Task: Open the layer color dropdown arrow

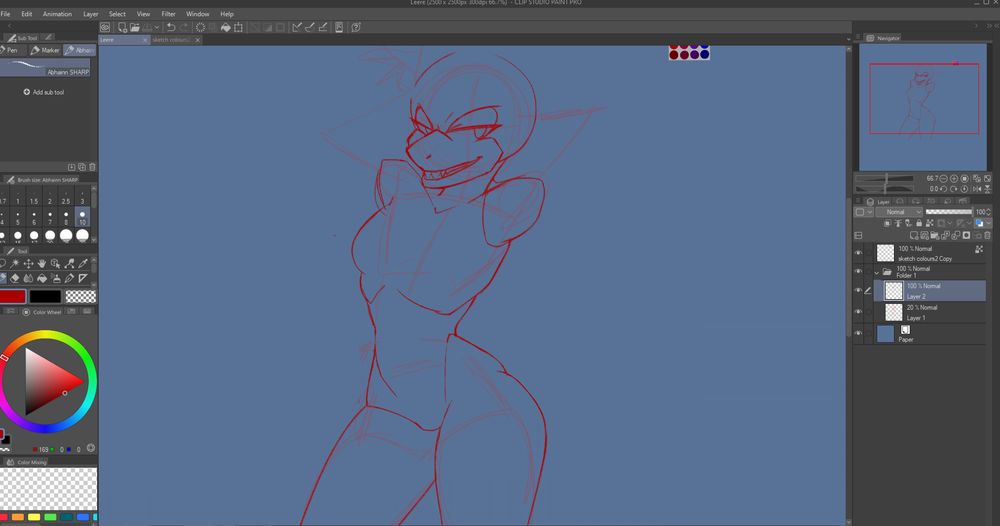Action: coord(868,212)
